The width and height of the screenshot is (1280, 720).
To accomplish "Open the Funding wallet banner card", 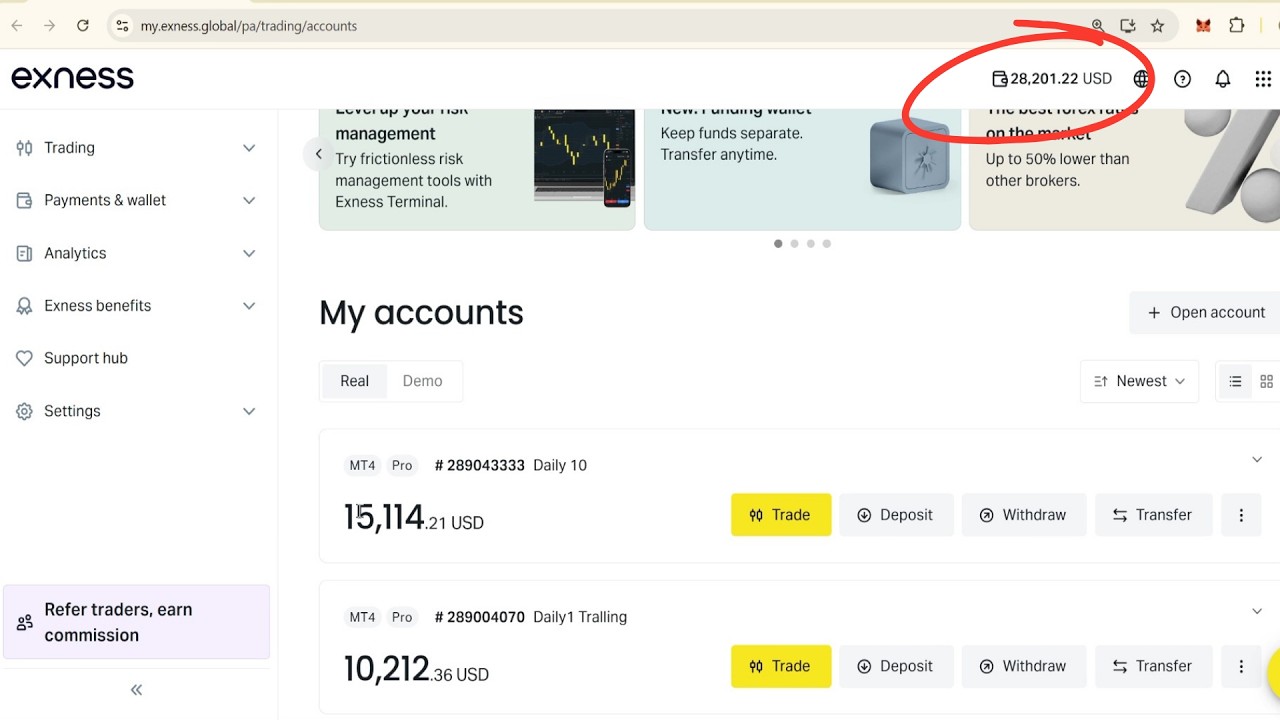I will click(x=802, y=169).
